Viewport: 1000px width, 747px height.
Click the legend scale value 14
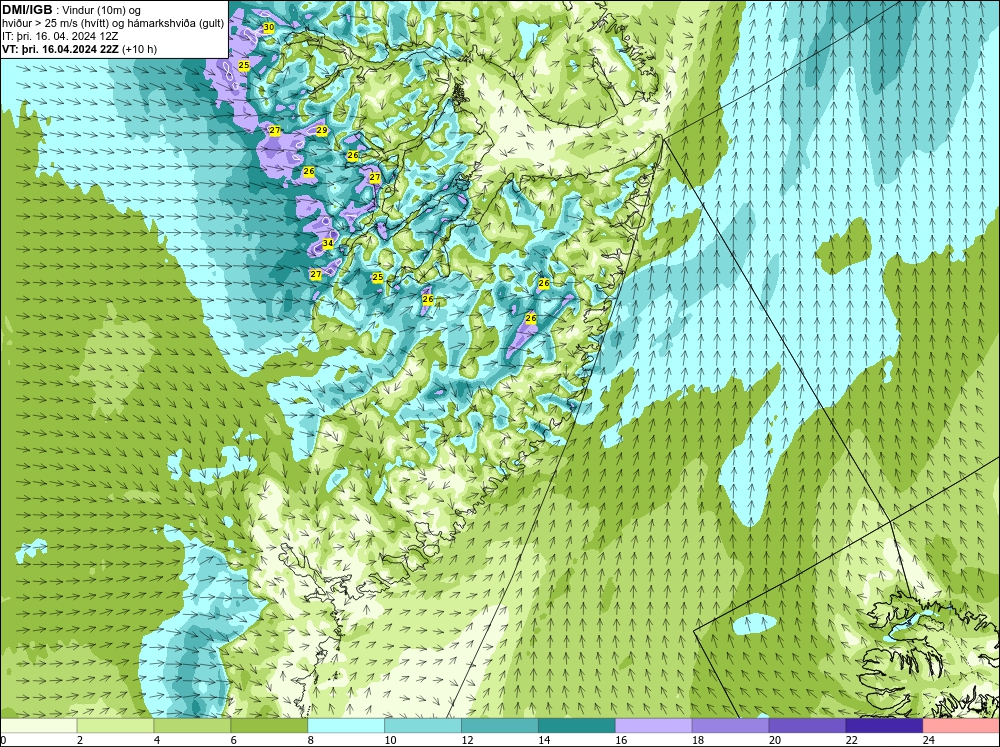544,740
